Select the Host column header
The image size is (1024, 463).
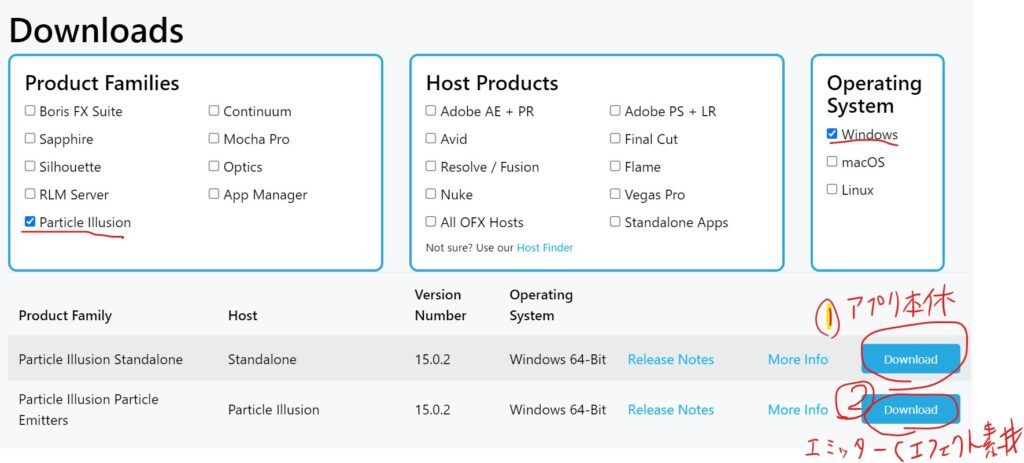[x=242, y=315]
